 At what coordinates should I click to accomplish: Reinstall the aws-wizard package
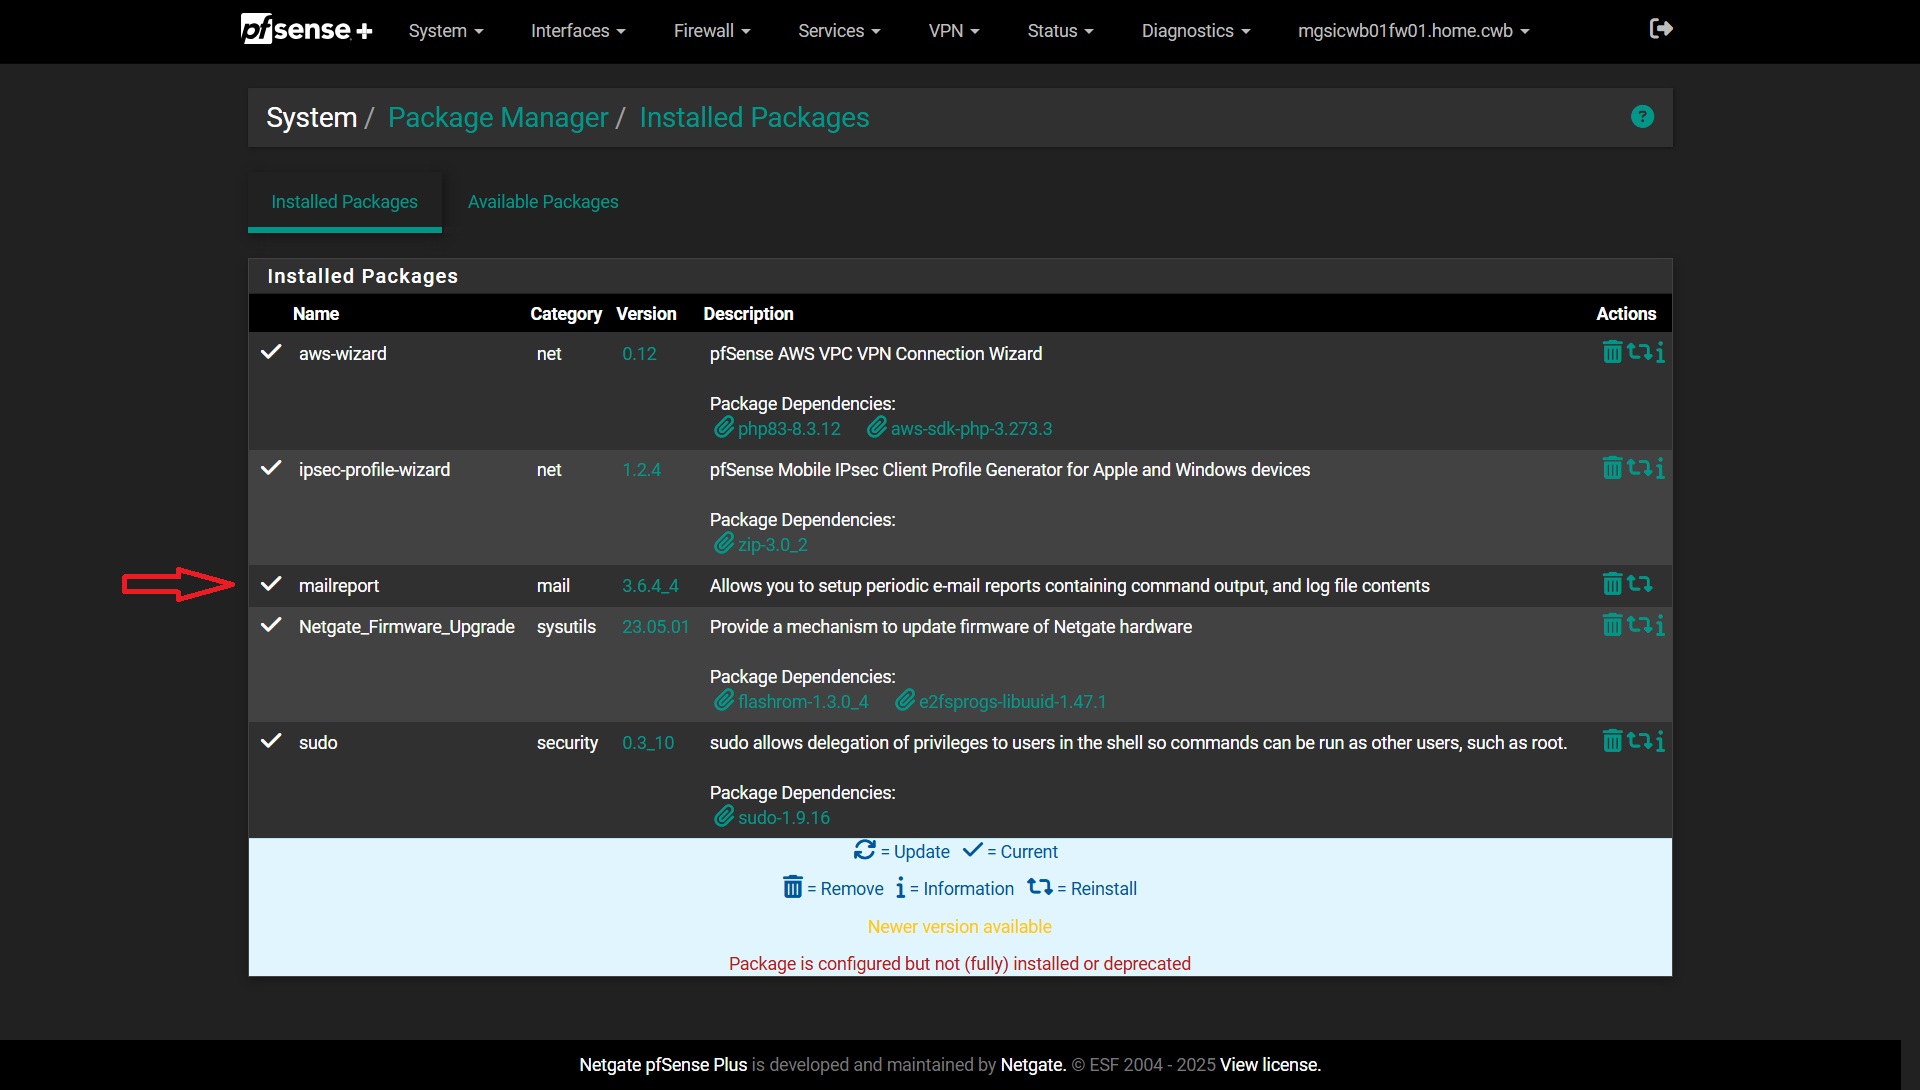(x=1639, y=352)
